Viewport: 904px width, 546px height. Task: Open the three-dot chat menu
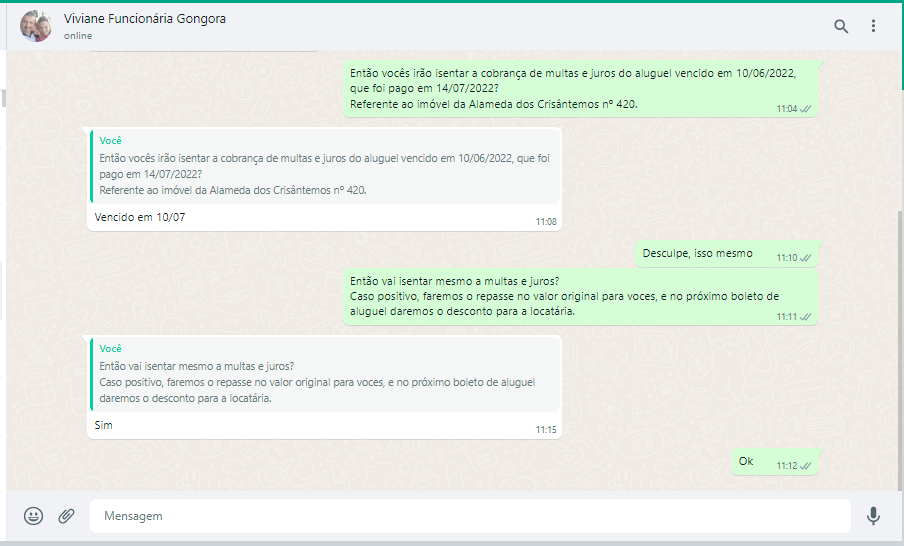click(x=873, y=26)
